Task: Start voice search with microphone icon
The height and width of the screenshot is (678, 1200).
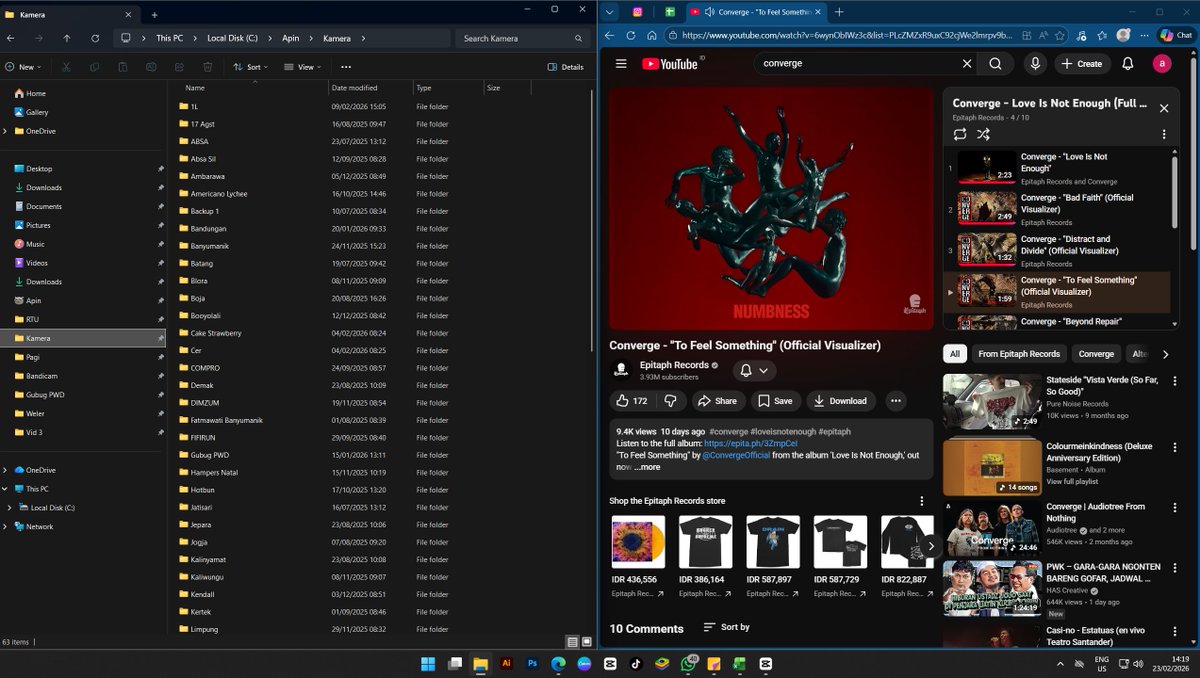Action: 1035,63
